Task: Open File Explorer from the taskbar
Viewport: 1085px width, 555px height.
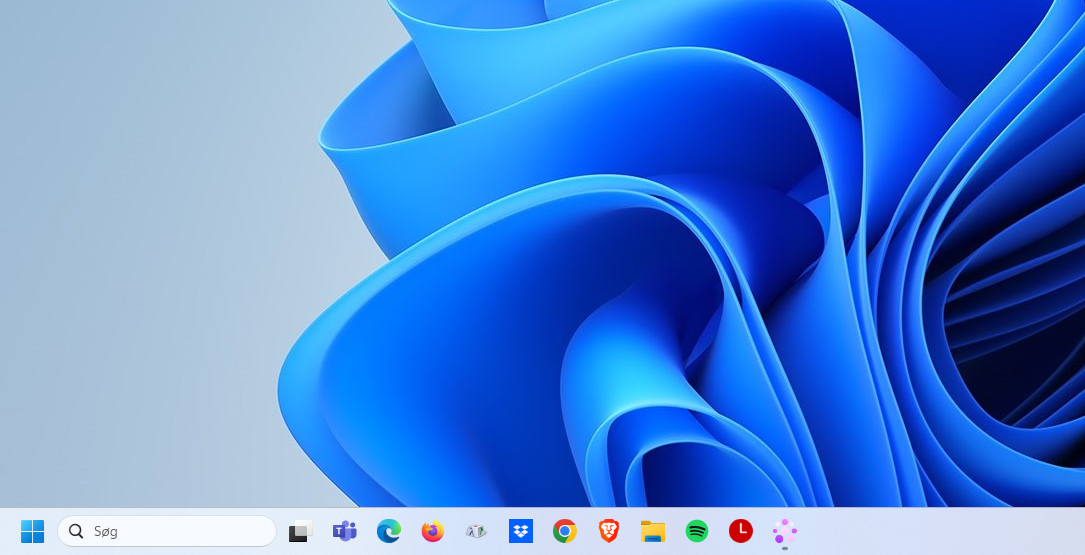Action: pos(653,531)
